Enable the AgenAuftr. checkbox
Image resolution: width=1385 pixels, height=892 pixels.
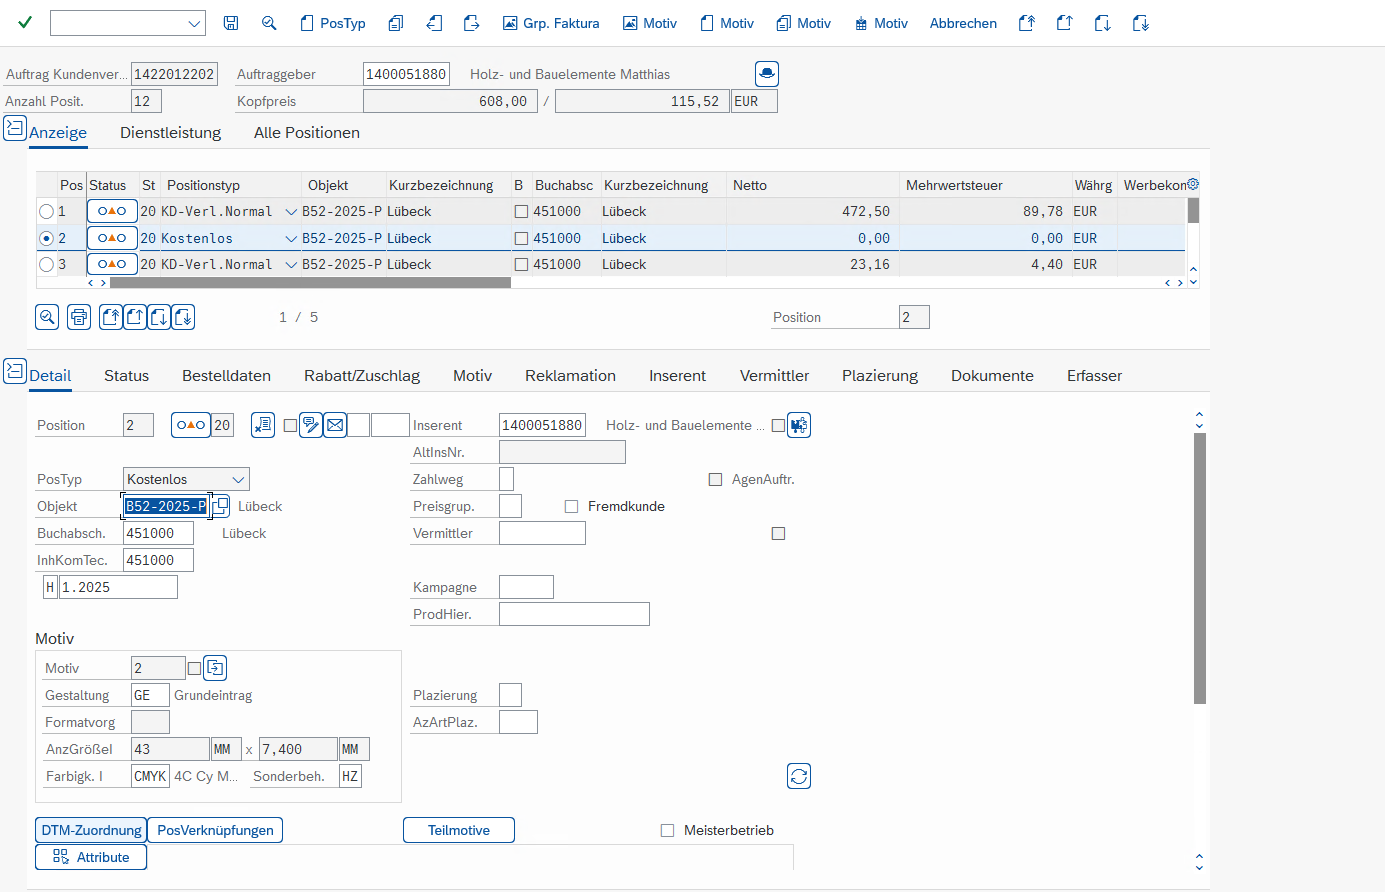click(715, 479)
